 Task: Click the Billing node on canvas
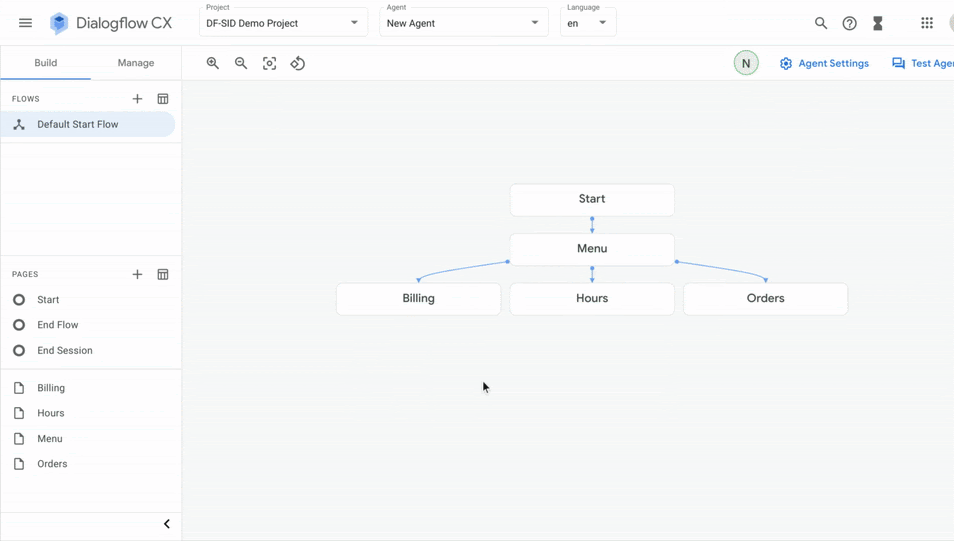pos(419,299)
